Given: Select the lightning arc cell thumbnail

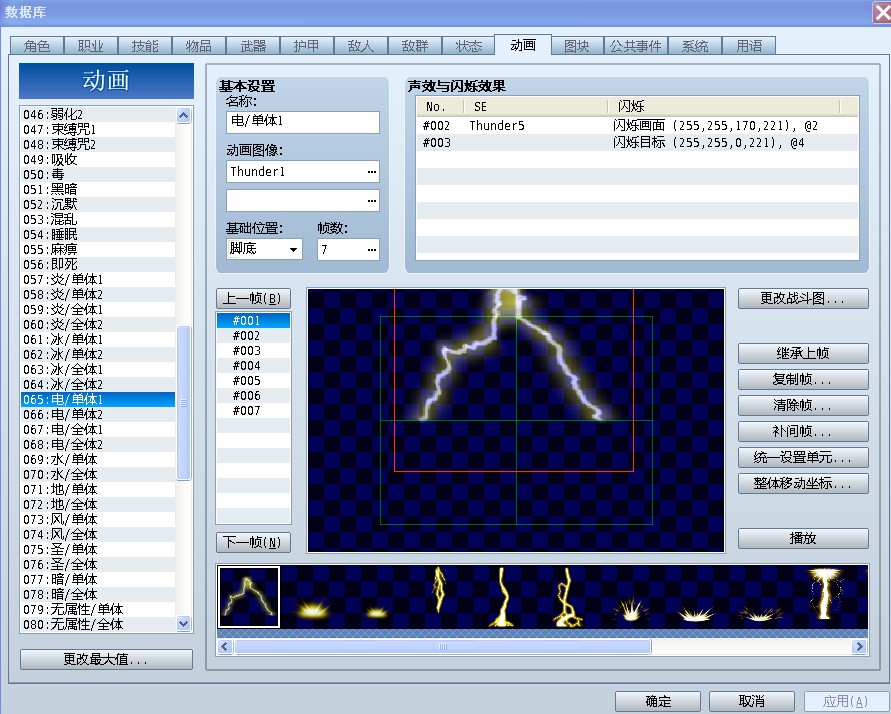Looking at the screenshot, I should pos(249,596).
